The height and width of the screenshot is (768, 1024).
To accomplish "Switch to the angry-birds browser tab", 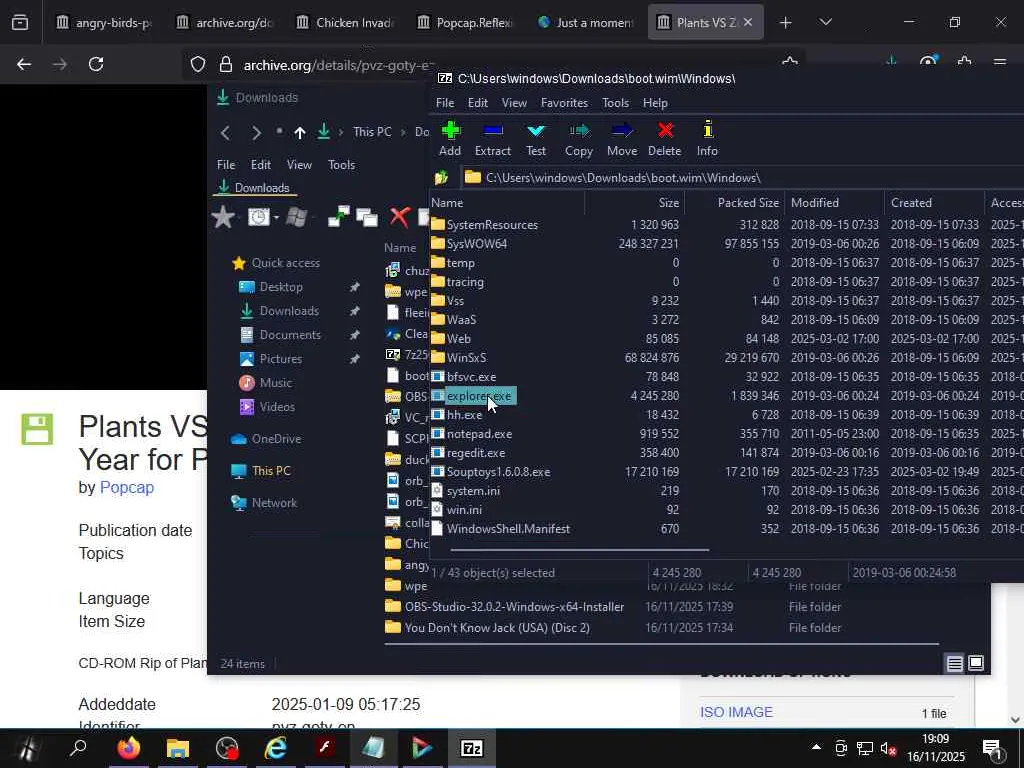I will (106, 22).
